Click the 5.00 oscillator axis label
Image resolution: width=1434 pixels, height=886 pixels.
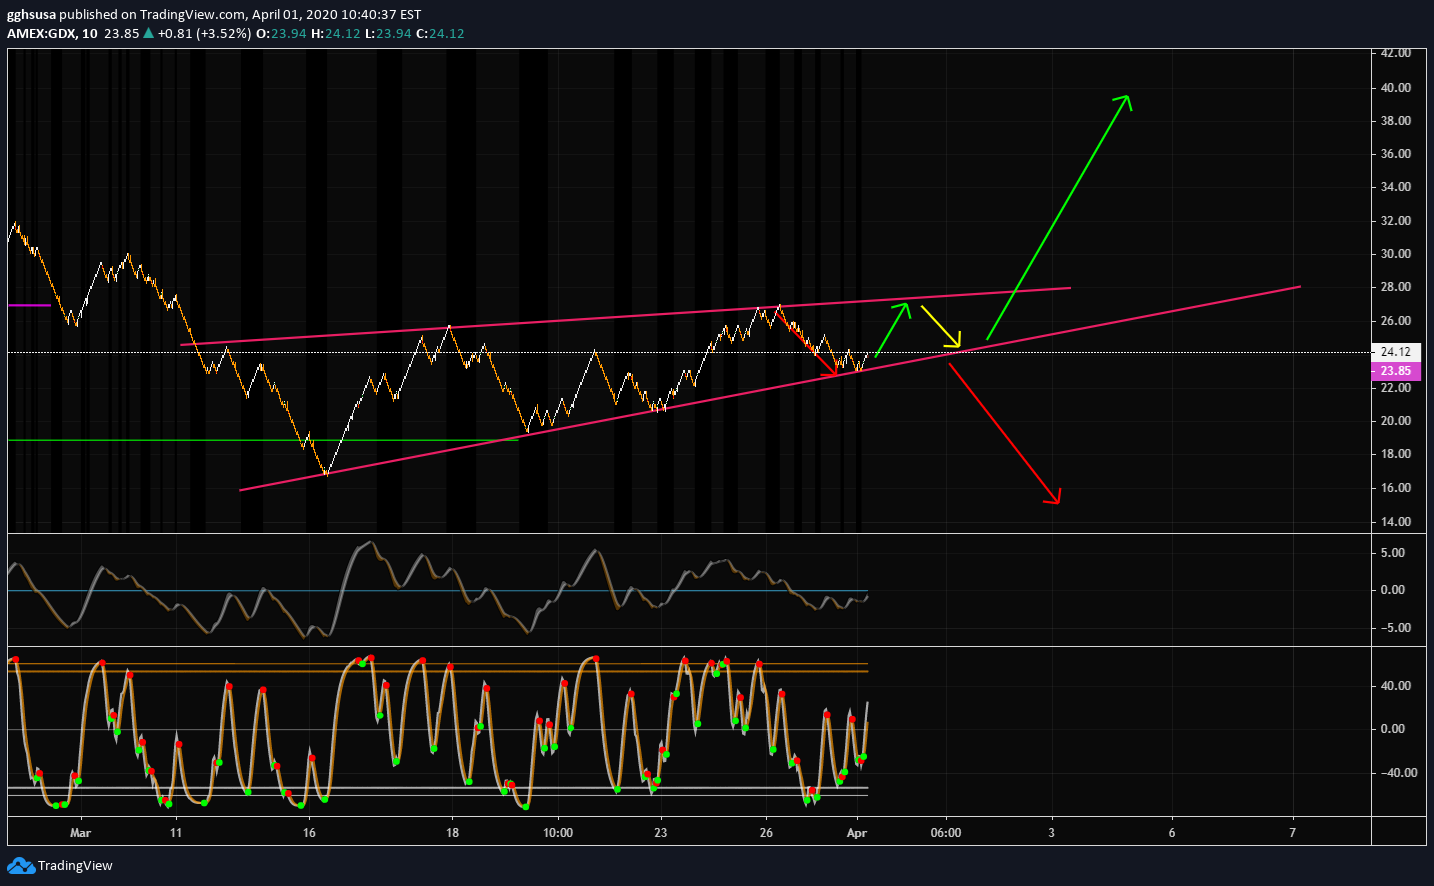1393,553
